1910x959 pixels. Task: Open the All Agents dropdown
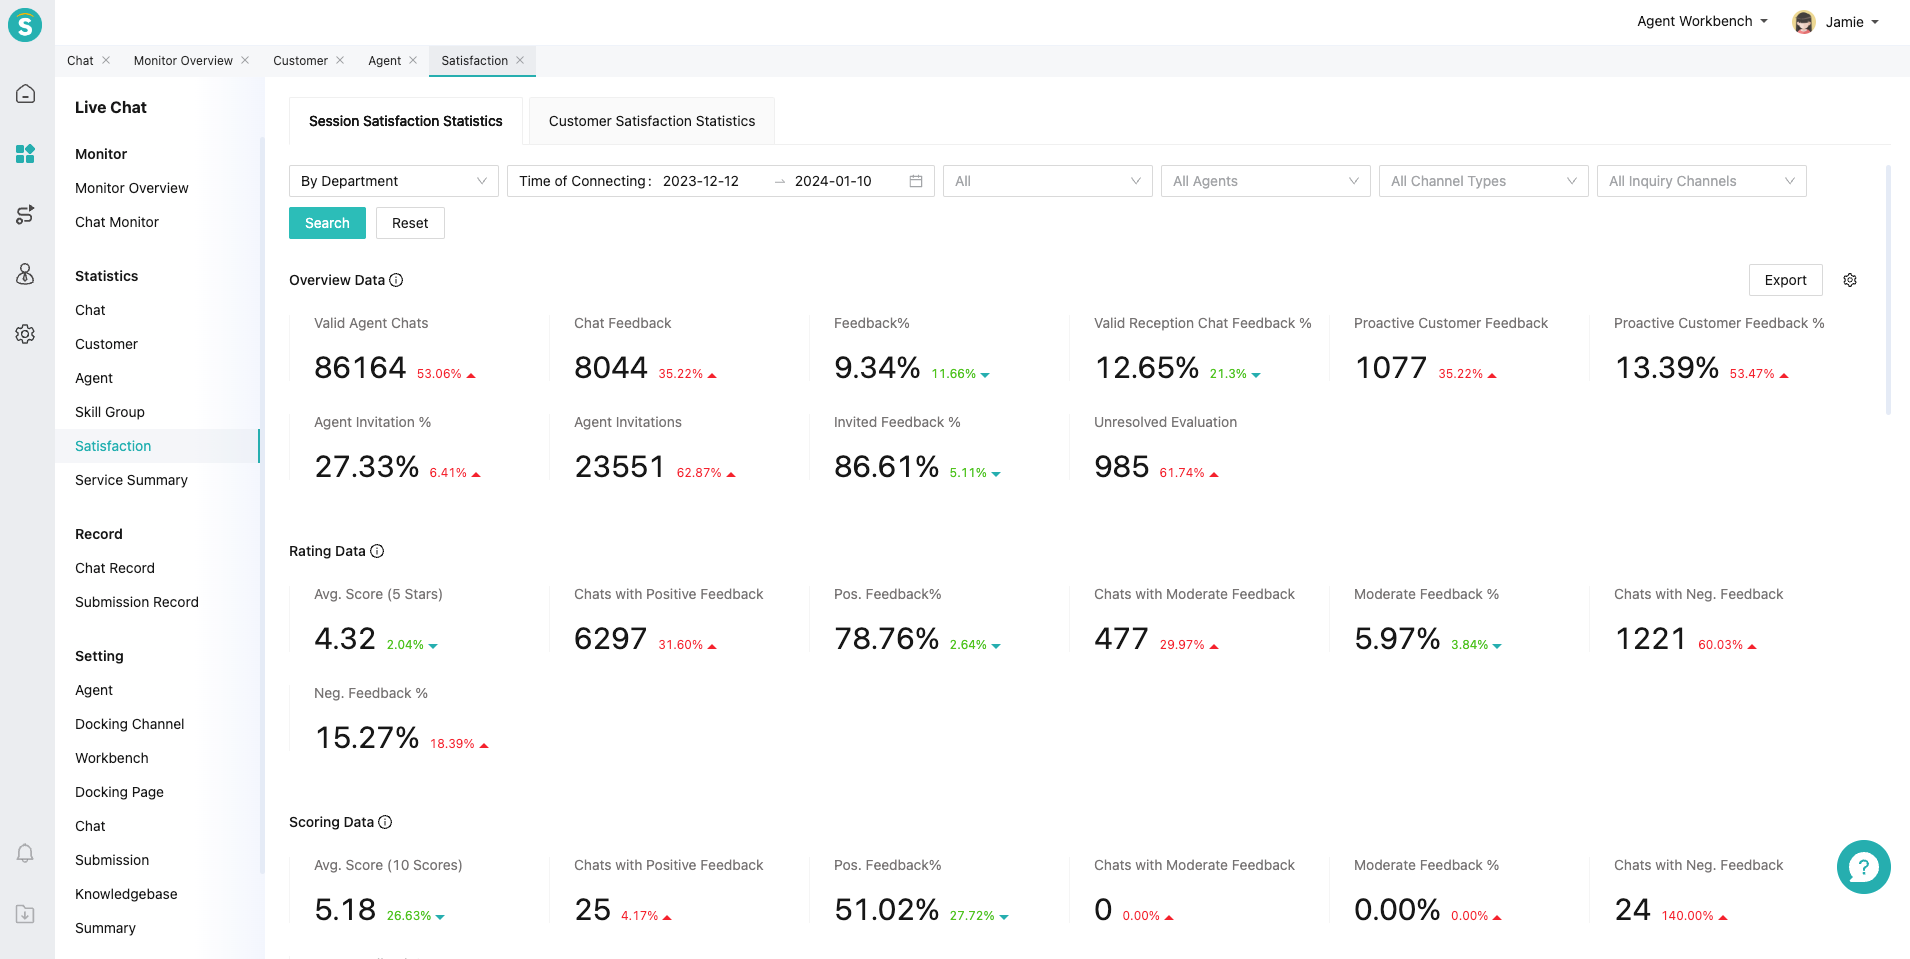click(x=1266, y=181)
